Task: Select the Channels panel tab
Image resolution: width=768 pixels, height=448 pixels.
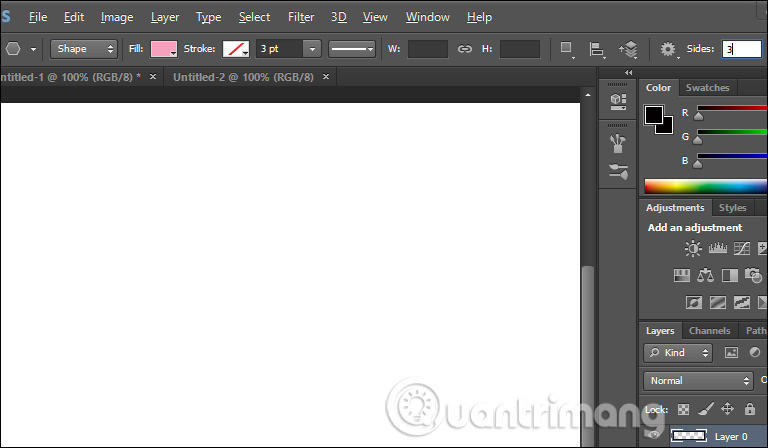Action: pyautogui.click(x=709, y=331)
